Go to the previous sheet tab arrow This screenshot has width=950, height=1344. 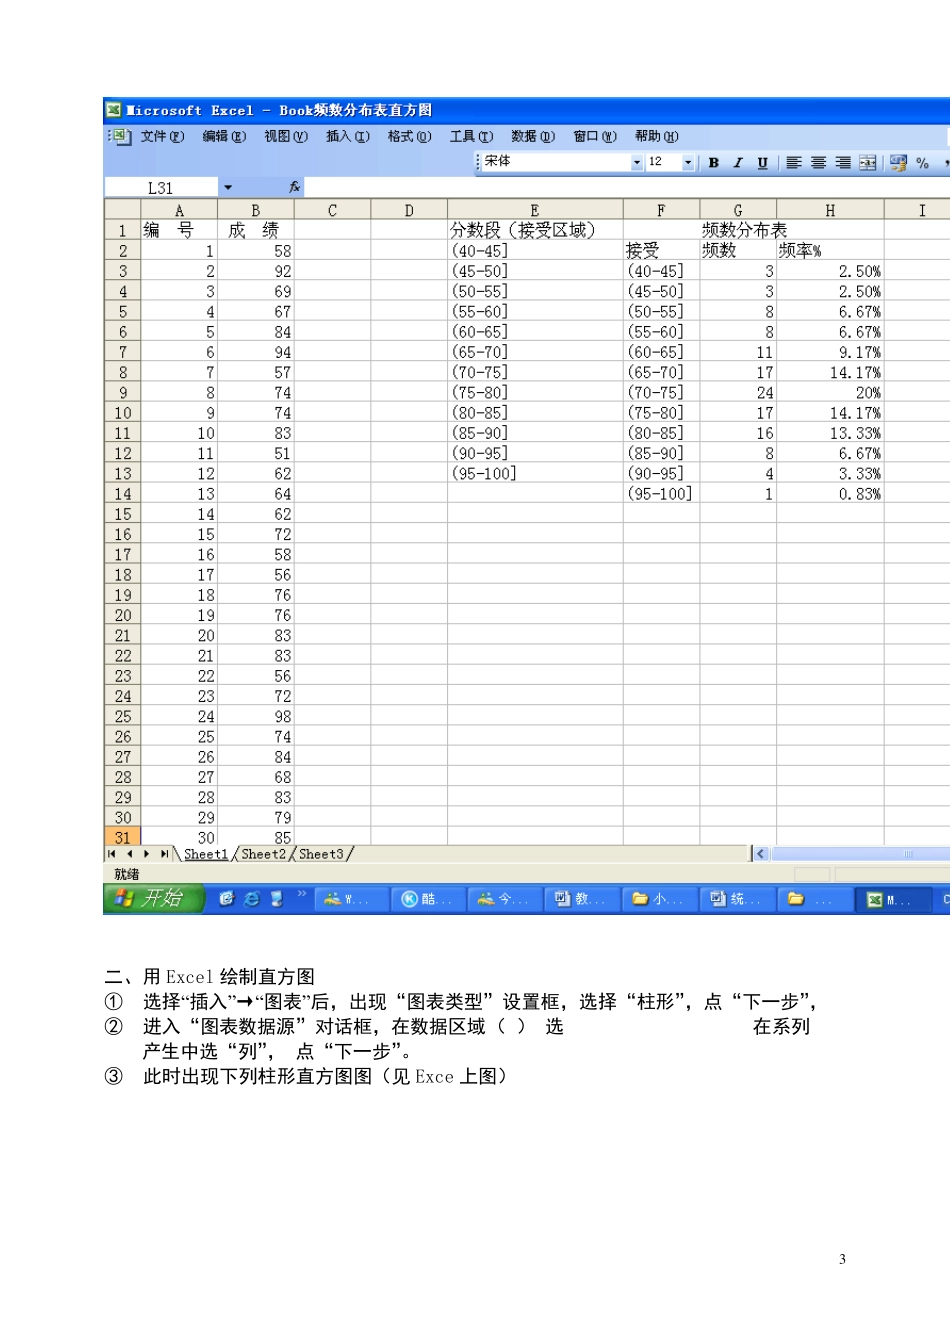(x=130, y=854)
